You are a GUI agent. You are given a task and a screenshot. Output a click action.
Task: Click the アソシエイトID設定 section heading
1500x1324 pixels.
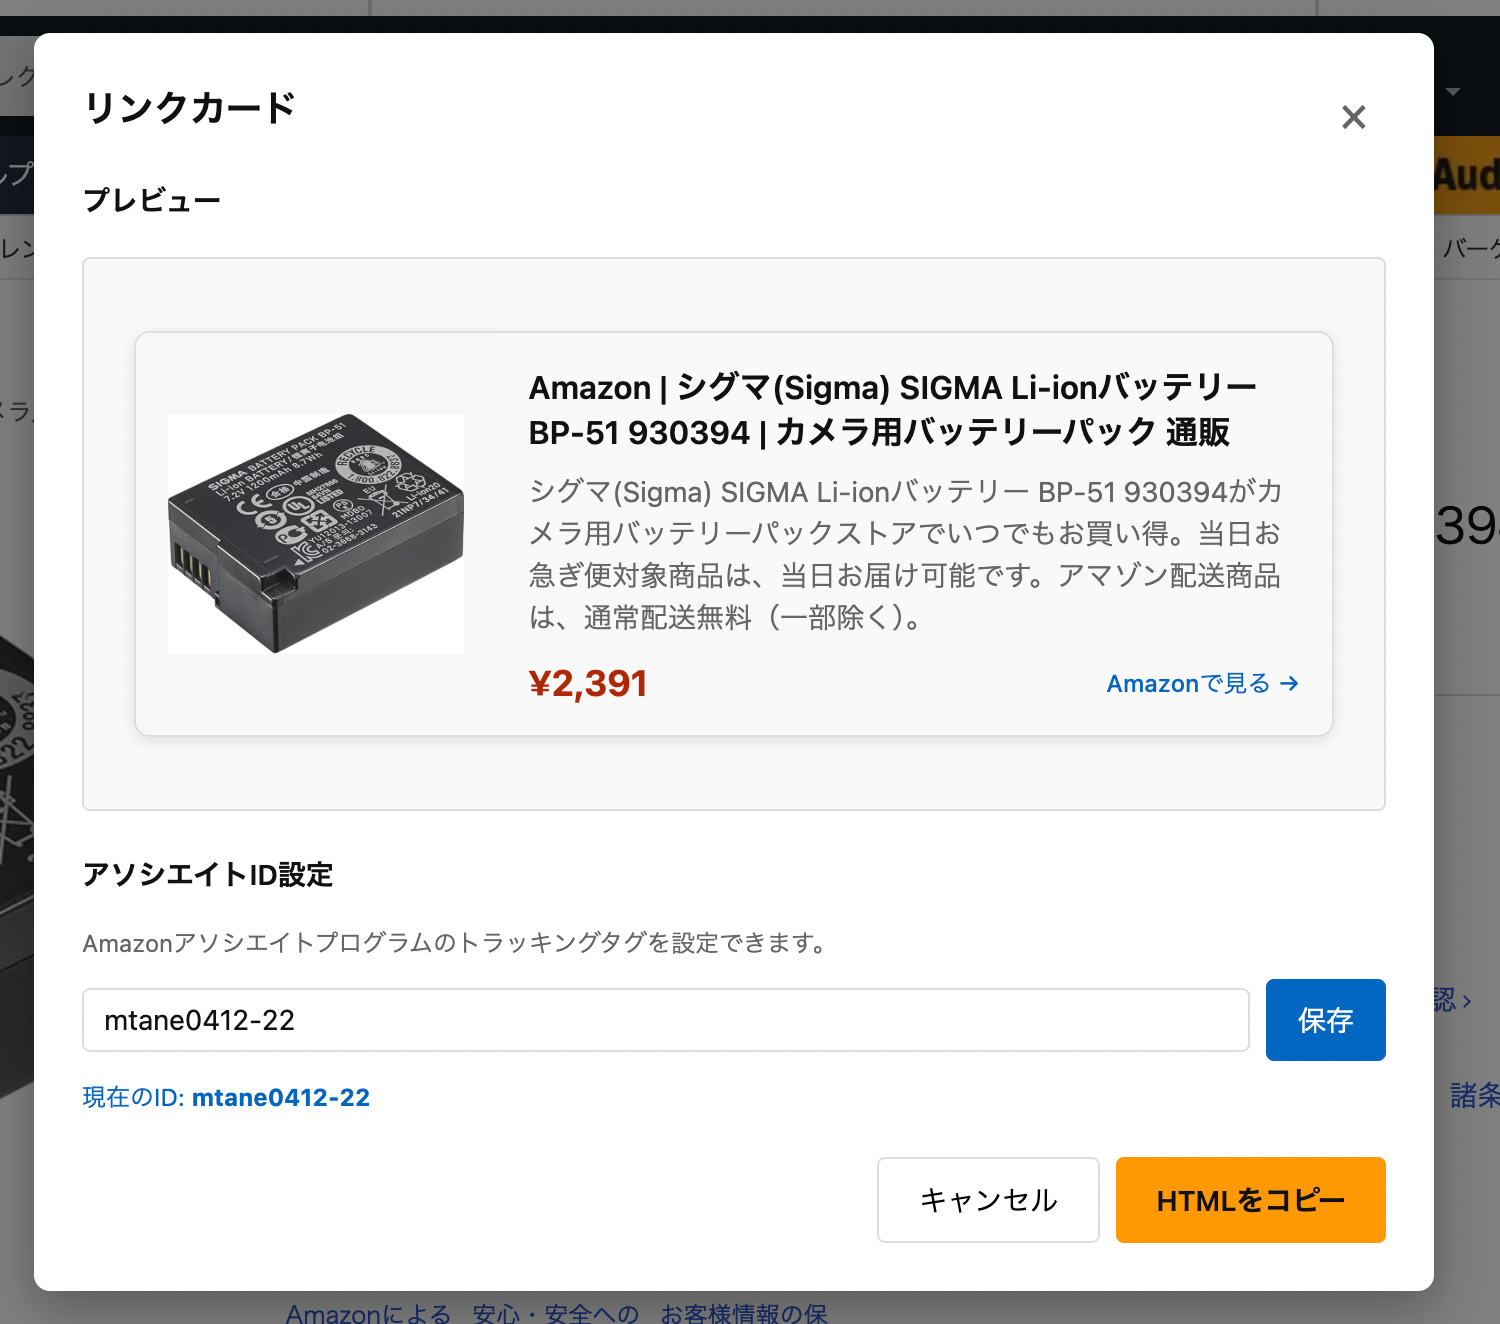tap(208, 875)
